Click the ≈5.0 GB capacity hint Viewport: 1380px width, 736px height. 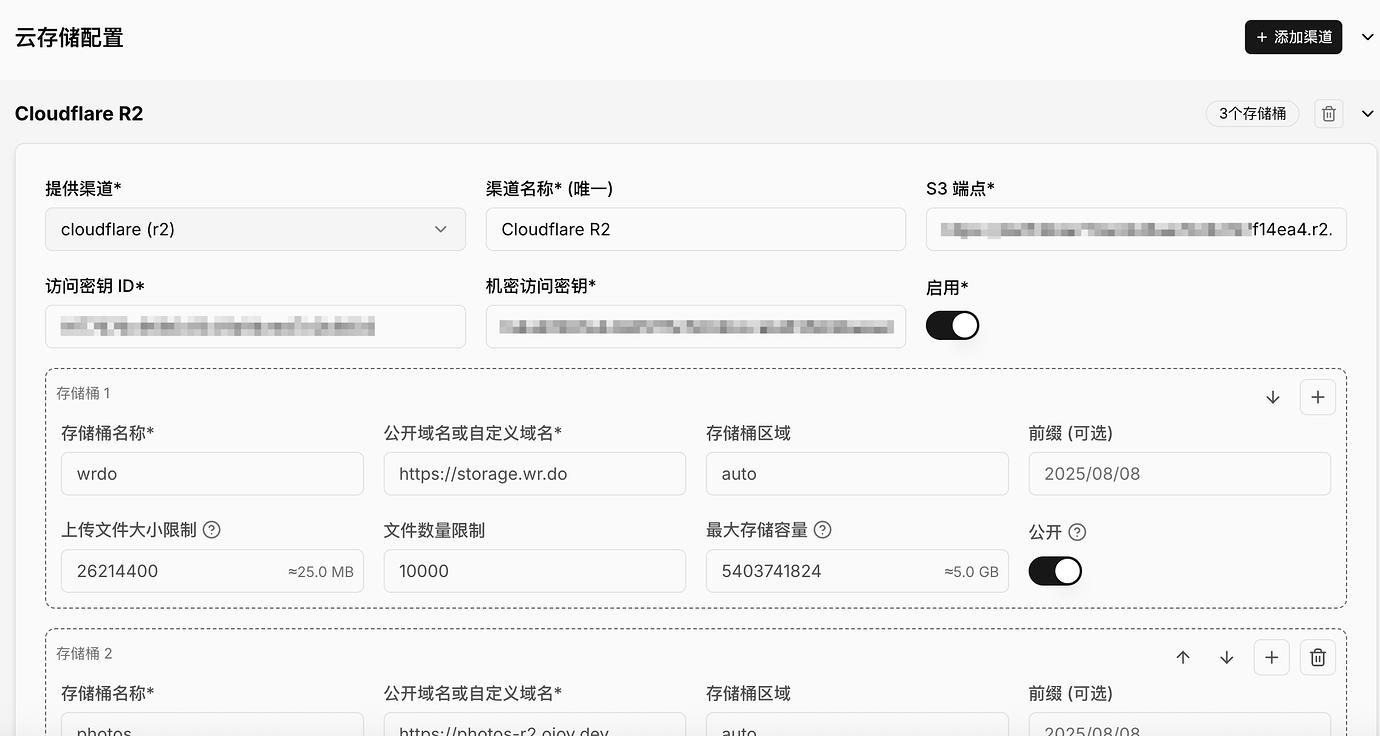click(x=971, y=572)
